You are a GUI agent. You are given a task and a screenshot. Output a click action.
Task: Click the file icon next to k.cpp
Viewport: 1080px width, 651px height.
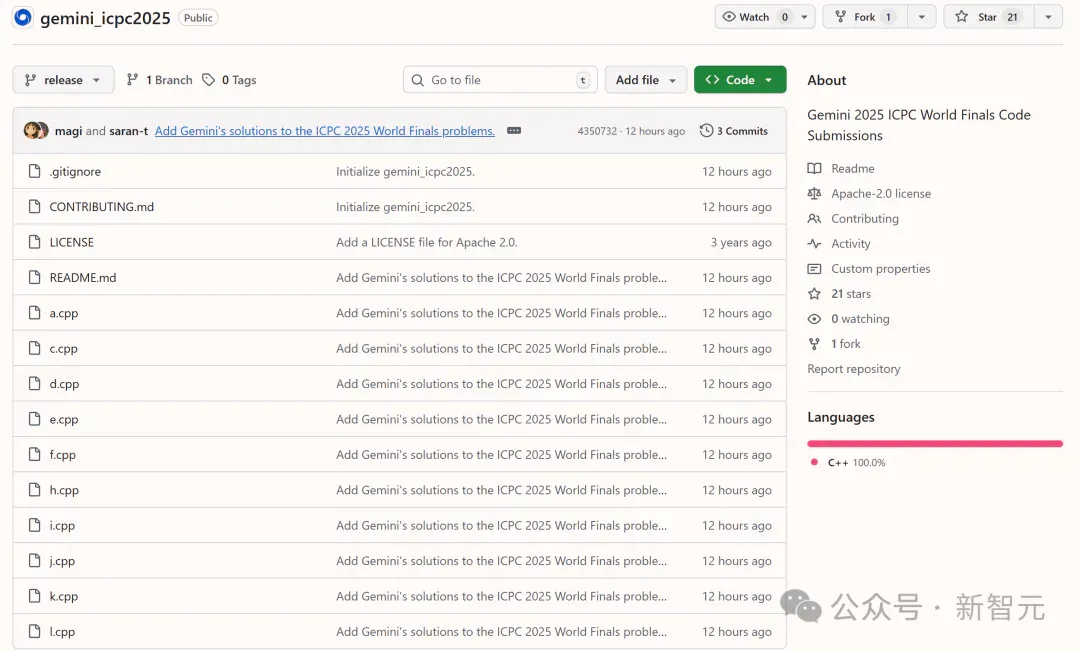34,596
